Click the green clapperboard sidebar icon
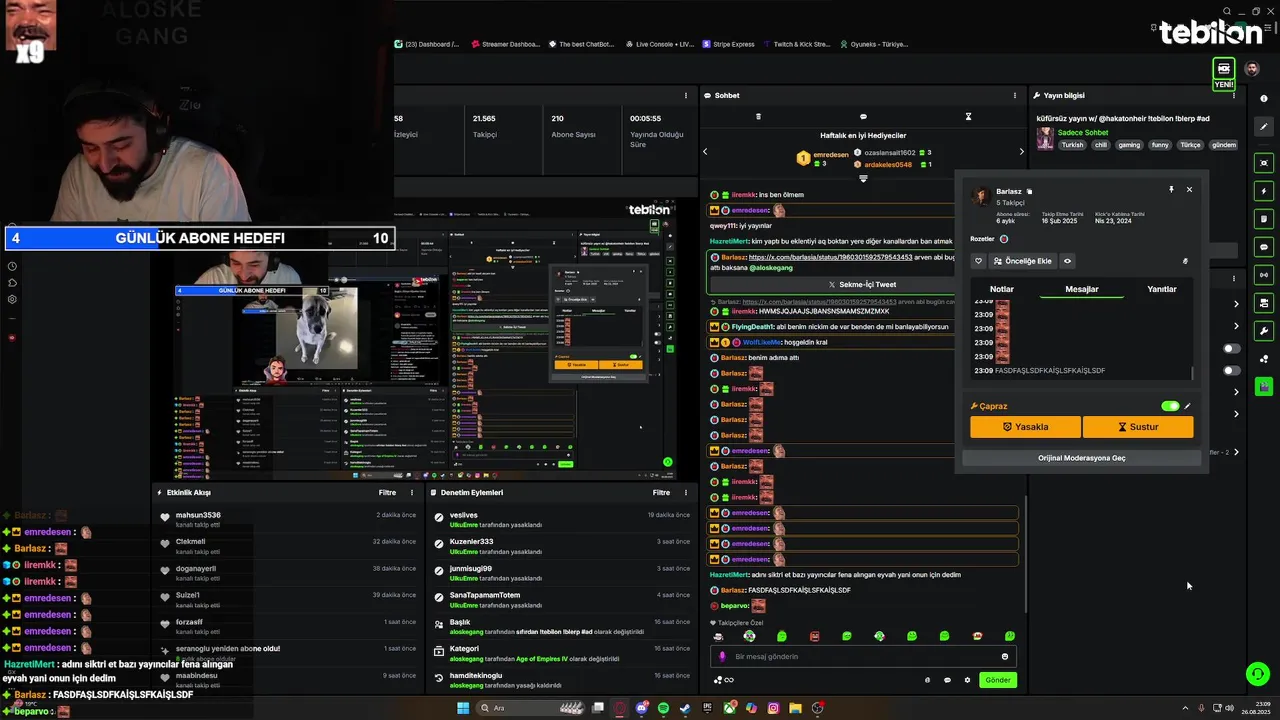This screenshot has width=1280, height=720. coord(1264,386)
